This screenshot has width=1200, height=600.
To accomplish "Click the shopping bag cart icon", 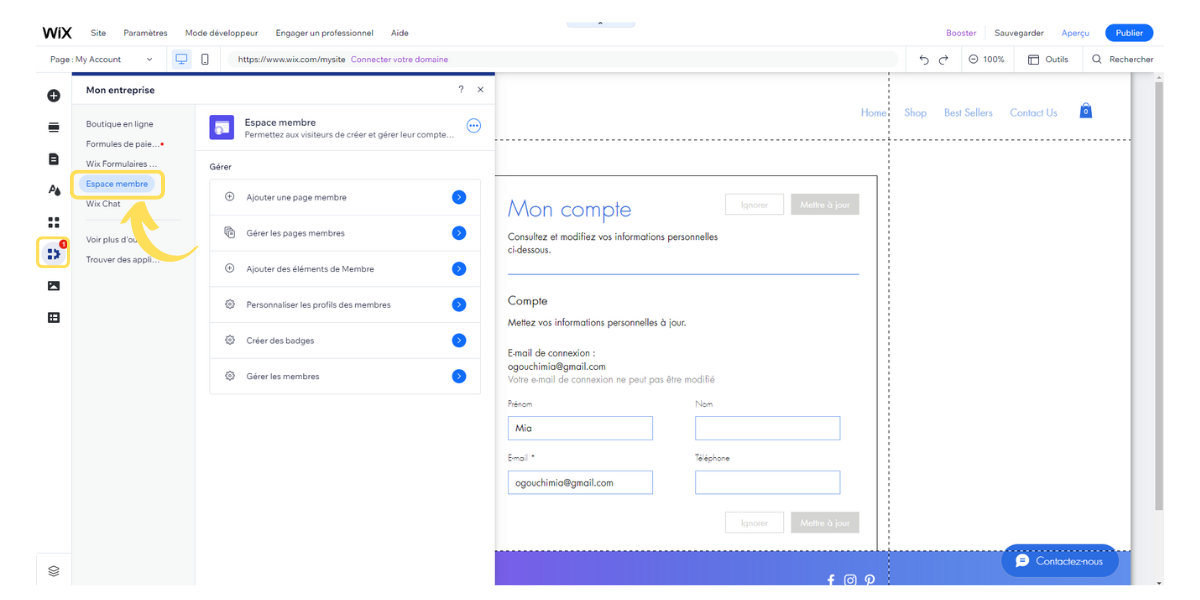I will [x=1085, y=111].
